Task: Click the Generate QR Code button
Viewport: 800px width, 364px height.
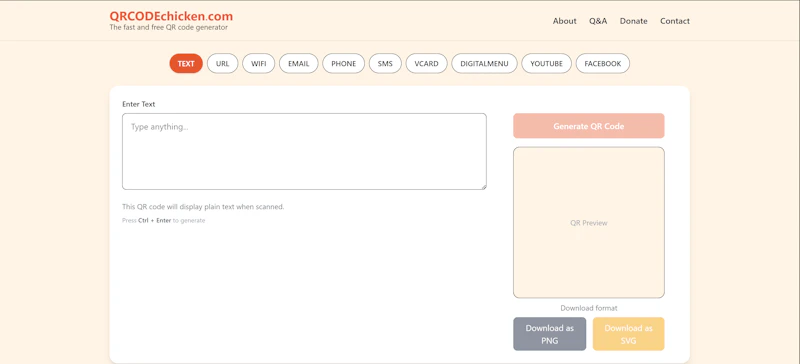Action: (589, 126)
